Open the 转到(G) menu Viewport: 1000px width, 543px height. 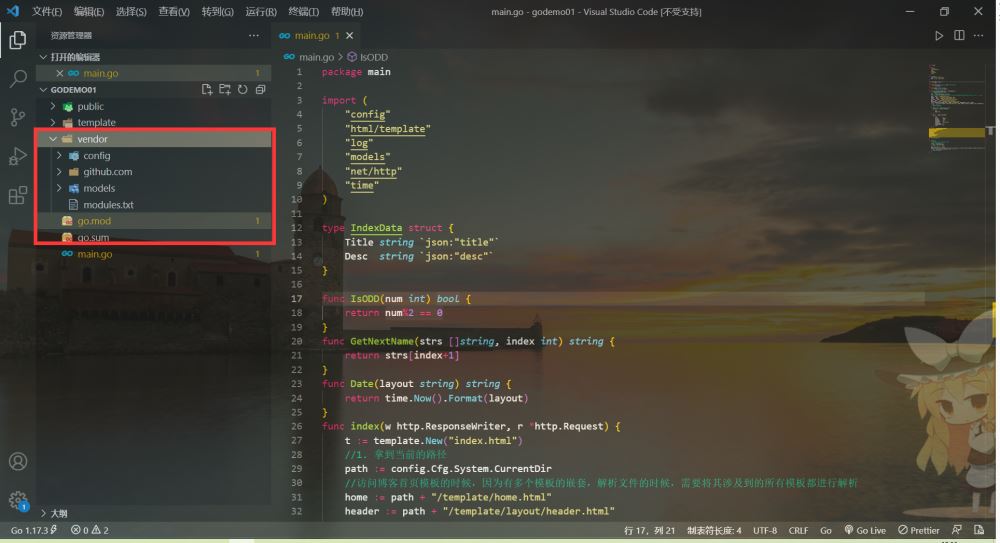[x=217, y=11]
